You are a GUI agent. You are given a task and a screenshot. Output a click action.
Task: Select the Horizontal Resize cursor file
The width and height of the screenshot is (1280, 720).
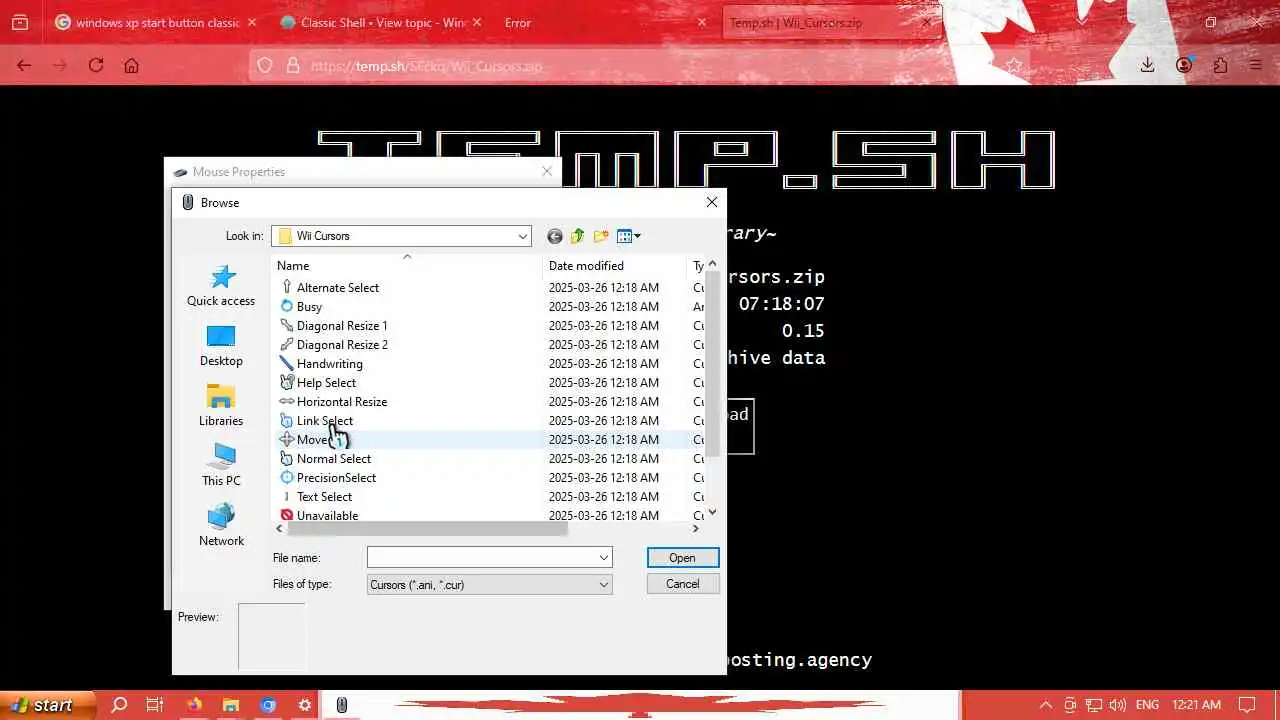(x=342, y=402)
